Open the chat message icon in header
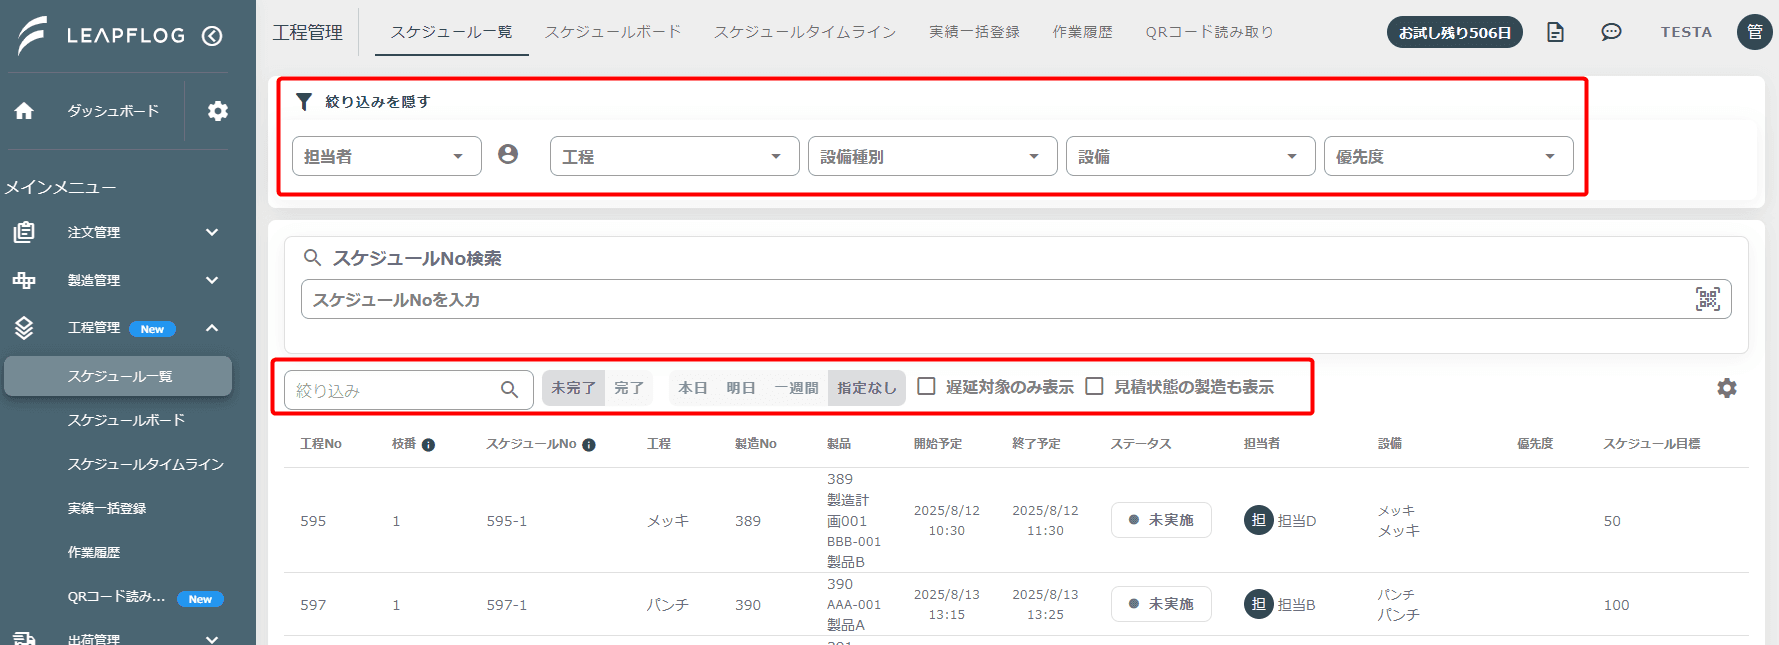 [1611, 32]
